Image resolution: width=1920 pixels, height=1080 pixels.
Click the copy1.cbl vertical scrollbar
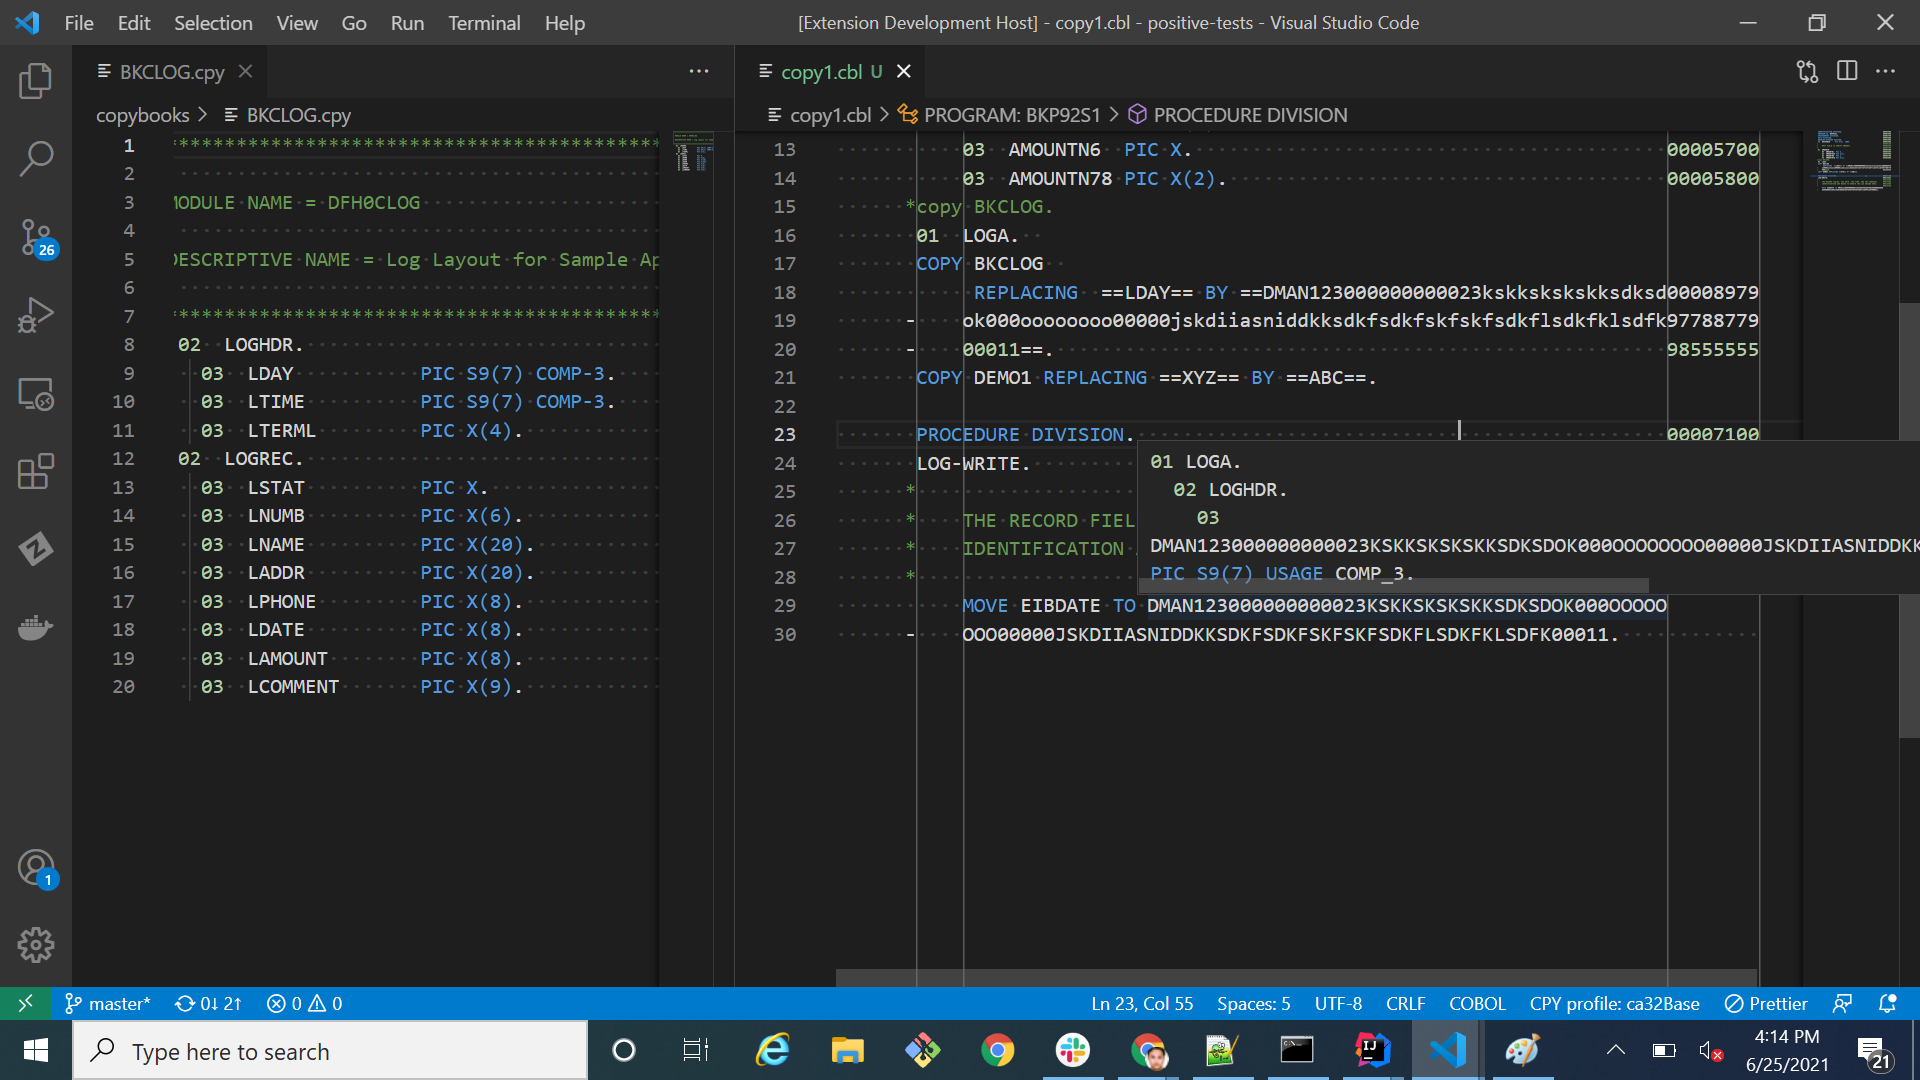click(x=1909, y=520)
